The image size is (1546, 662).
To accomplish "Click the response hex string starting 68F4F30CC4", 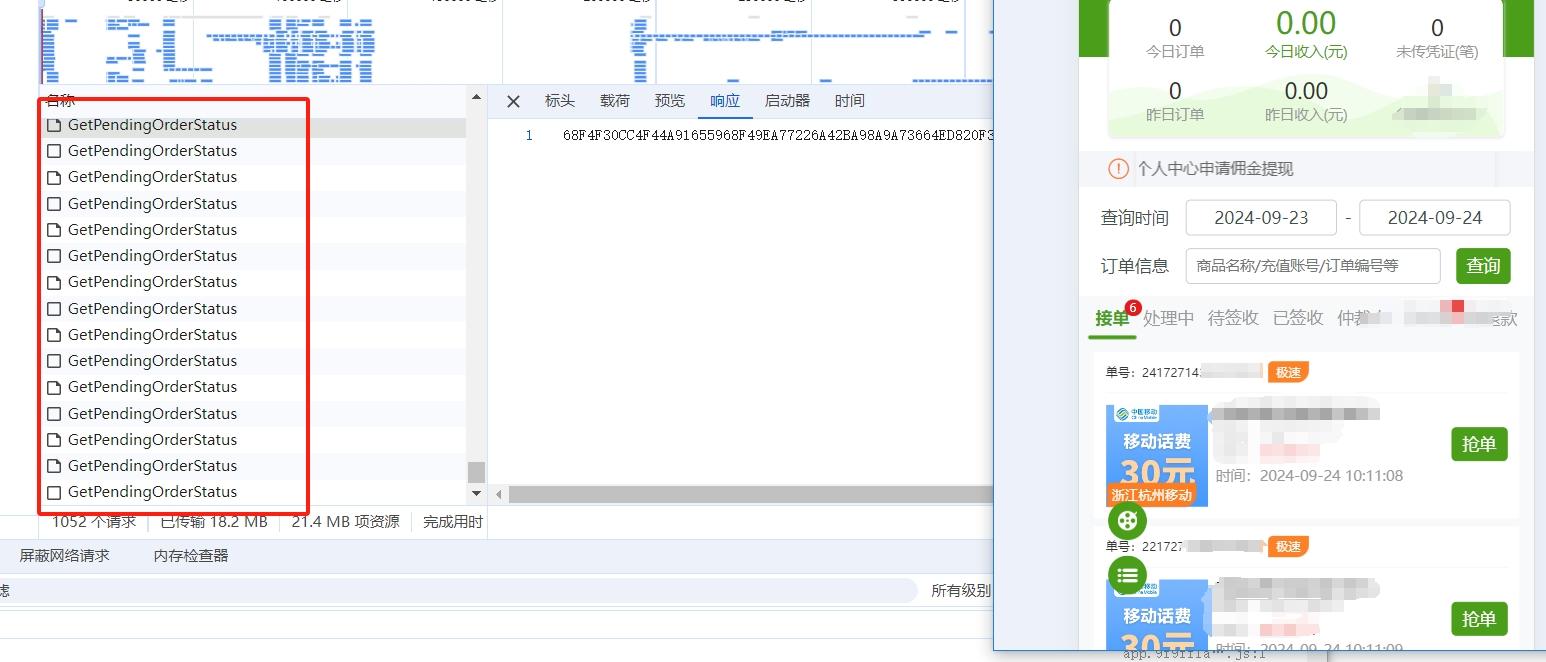I will tap(778, 135).
